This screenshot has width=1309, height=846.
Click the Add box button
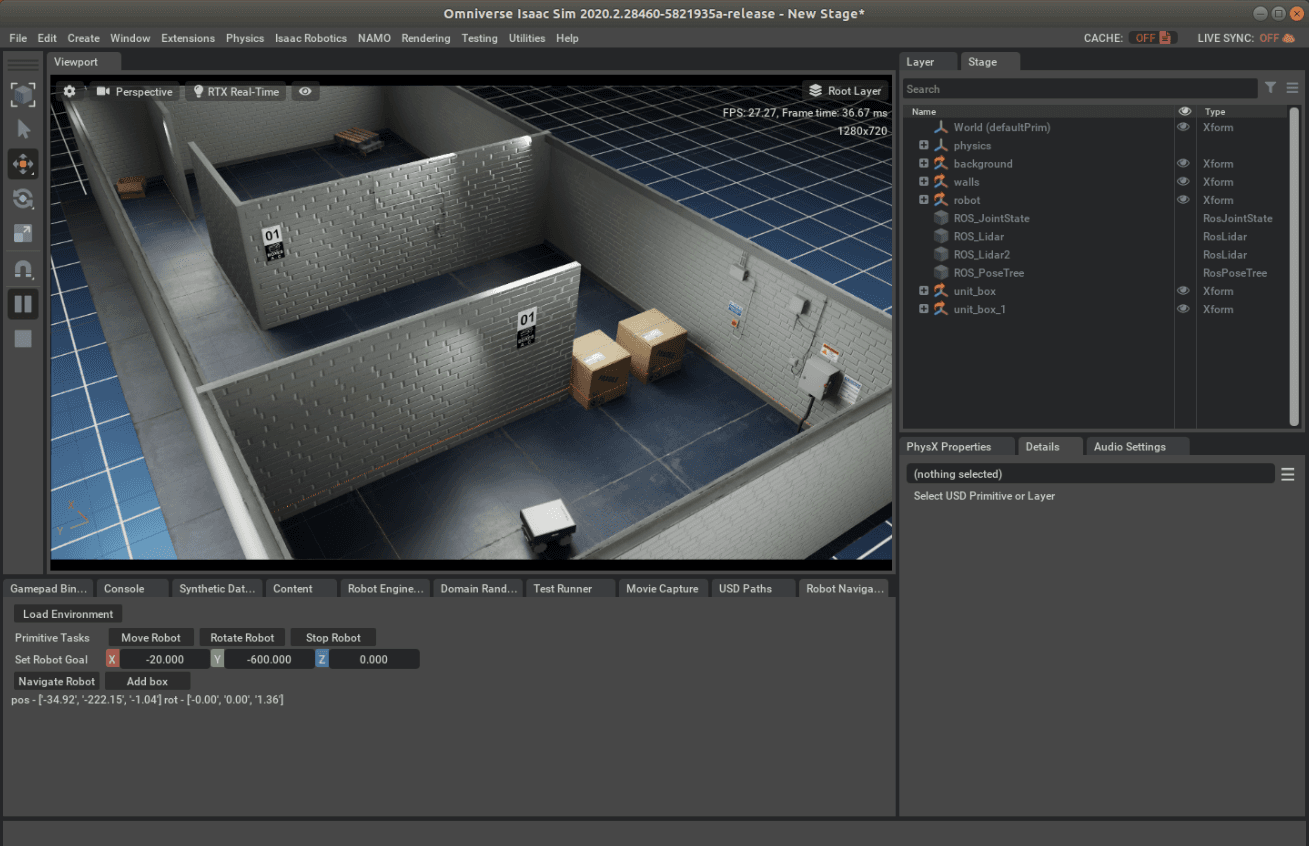pos(147,682)
